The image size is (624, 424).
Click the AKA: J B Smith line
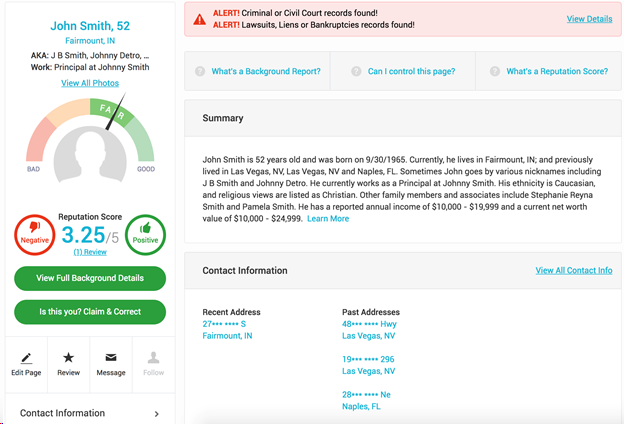[90, 55]
